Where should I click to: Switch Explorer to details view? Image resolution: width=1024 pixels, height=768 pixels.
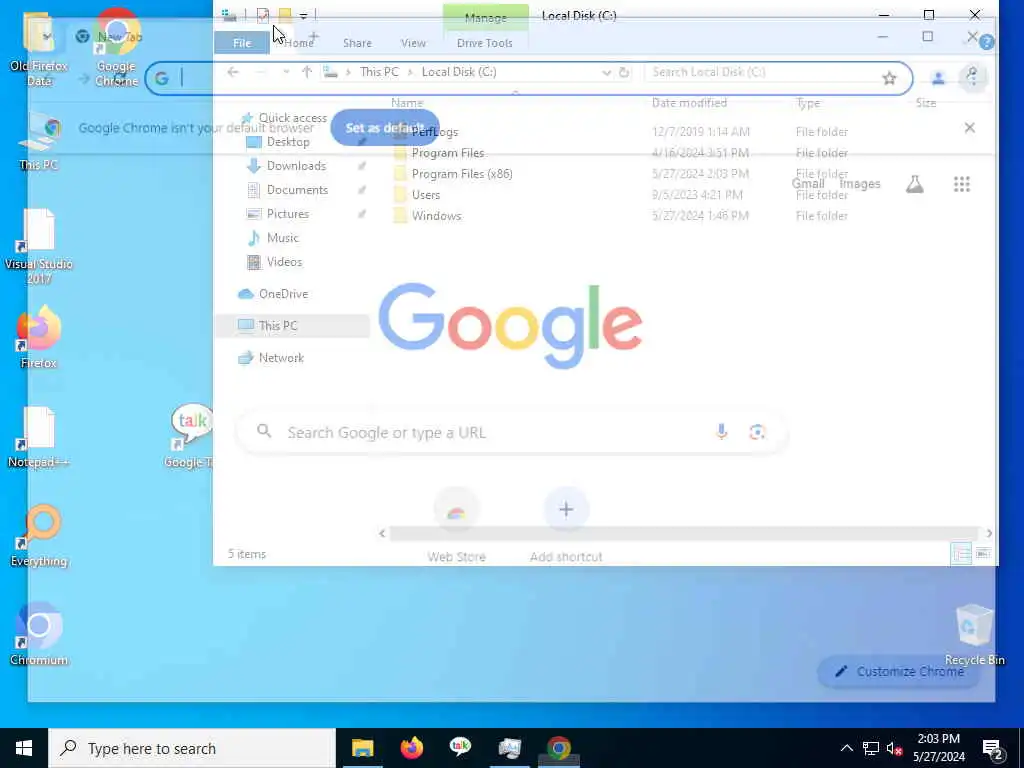pos(961,554)
